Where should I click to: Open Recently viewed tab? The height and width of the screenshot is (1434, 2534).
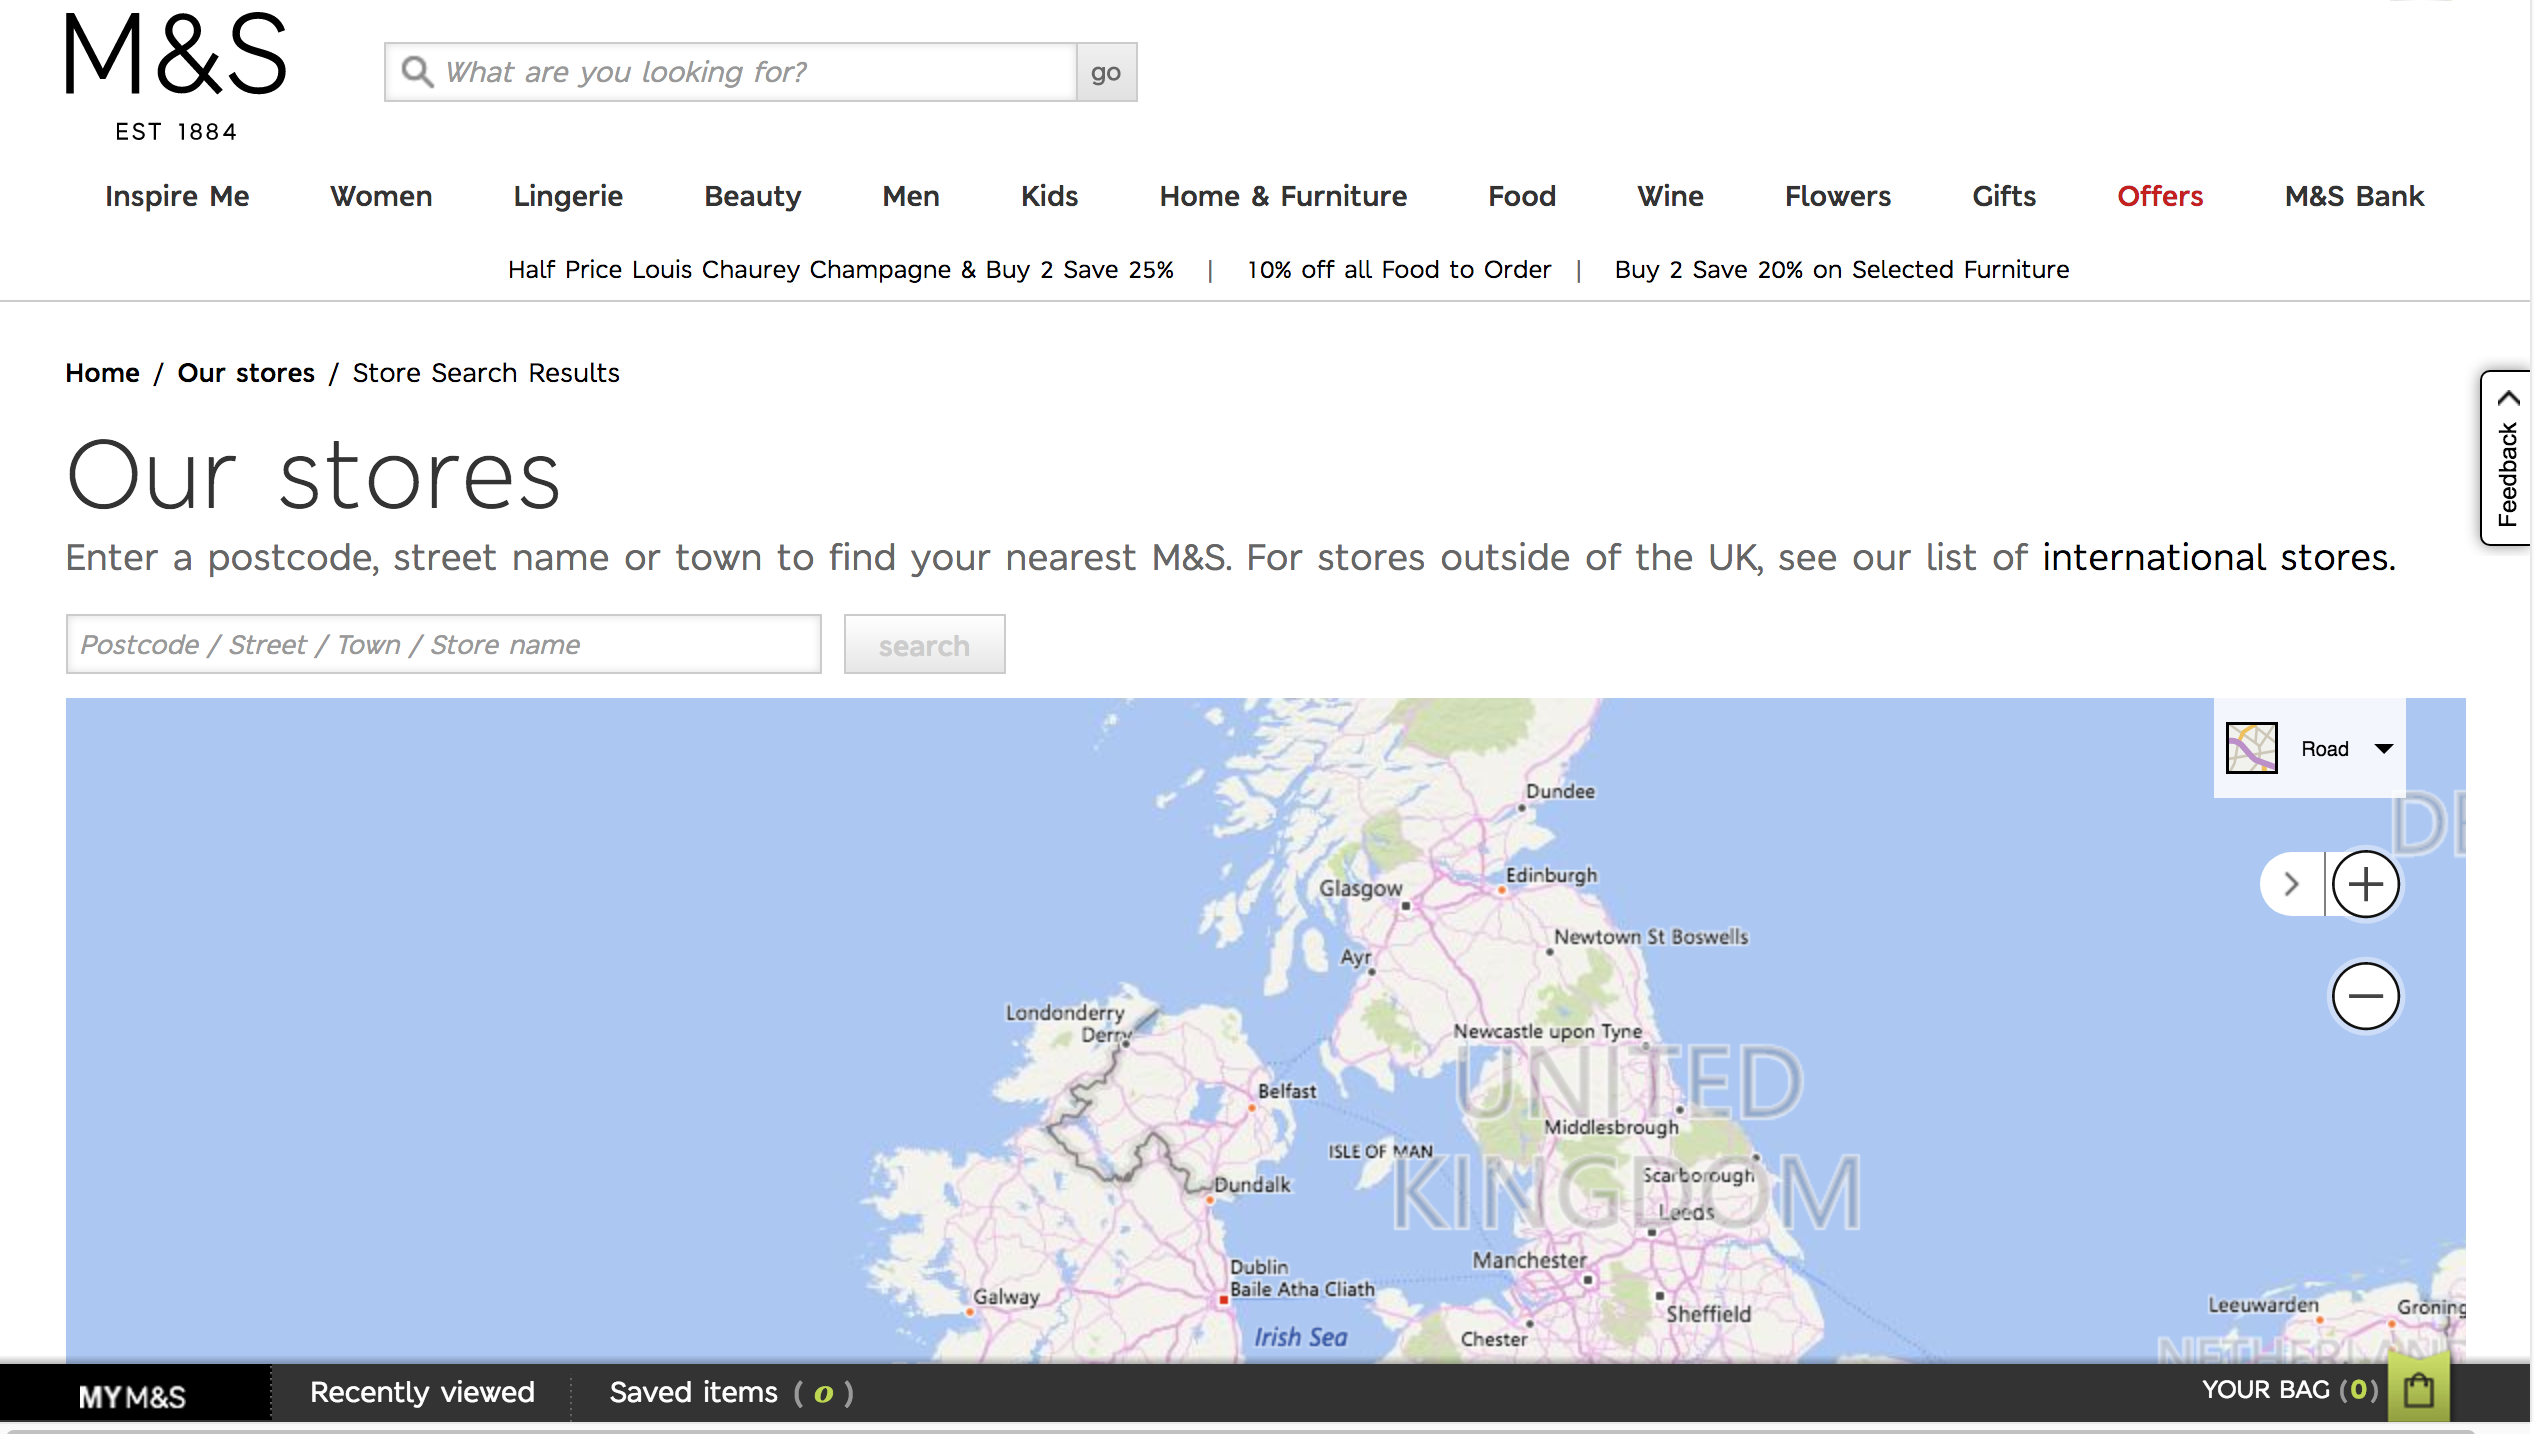422,1392
